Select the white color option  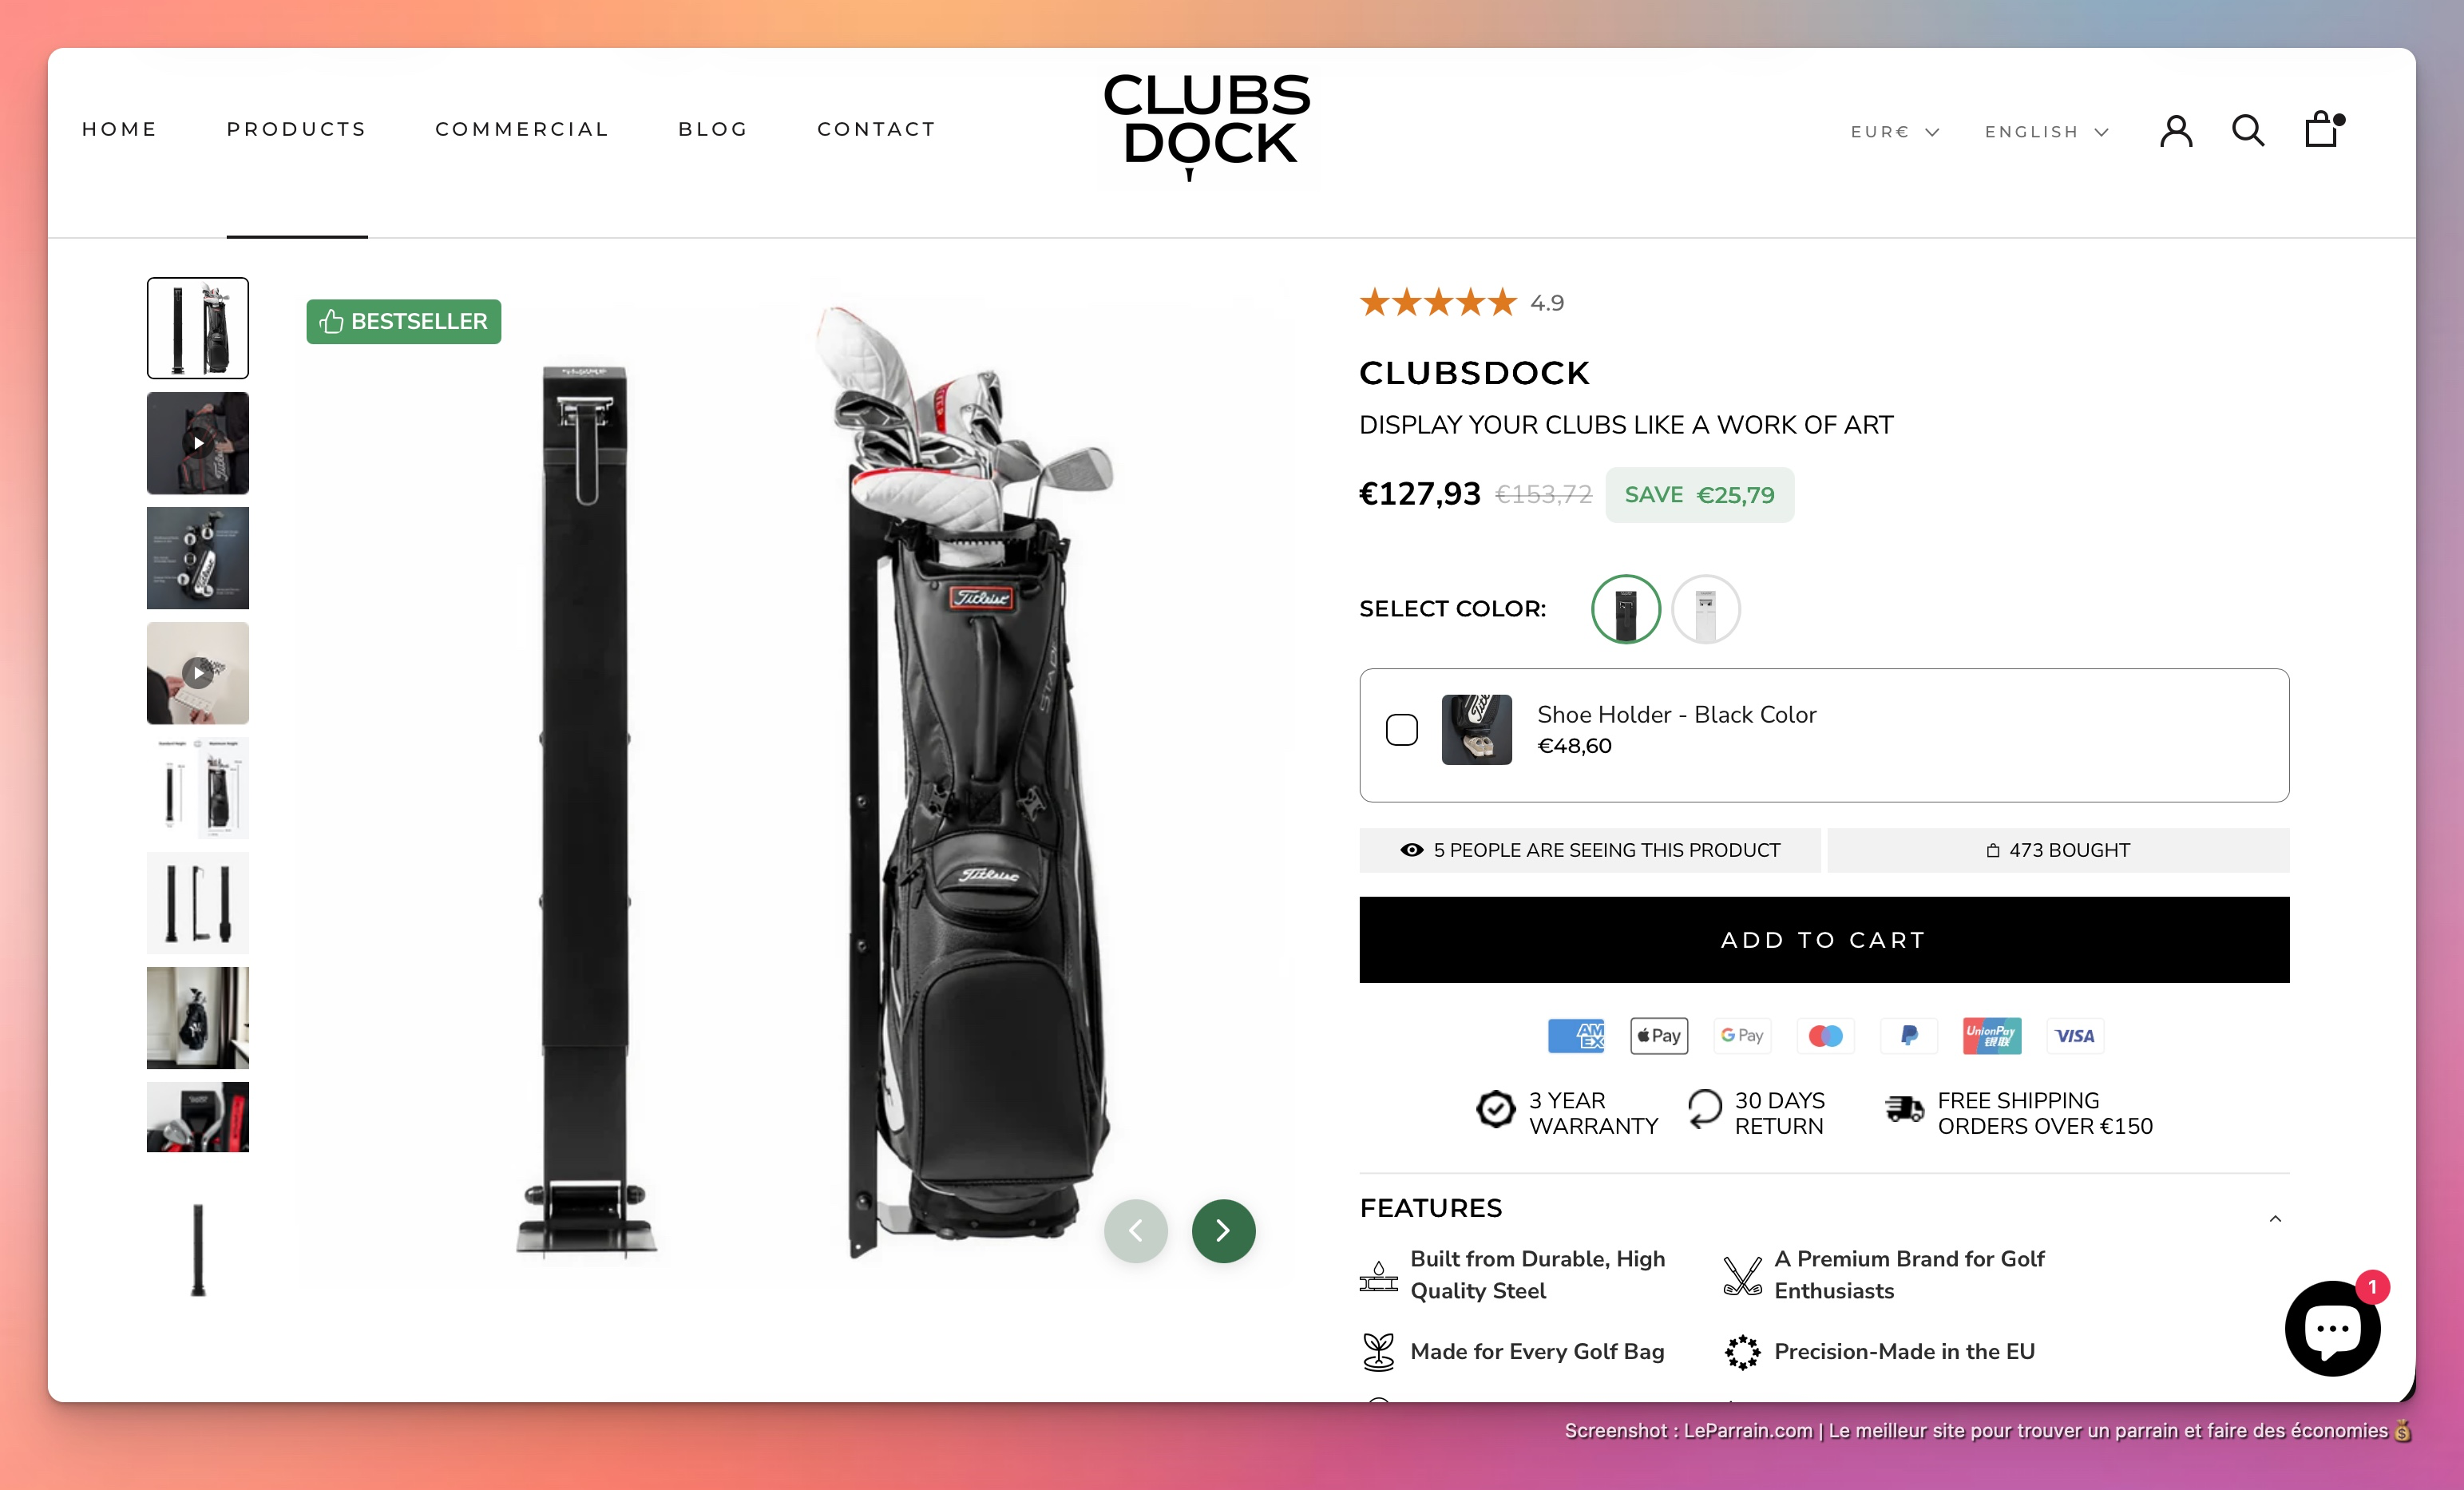pyautogui.click(x=1705, y=609)
